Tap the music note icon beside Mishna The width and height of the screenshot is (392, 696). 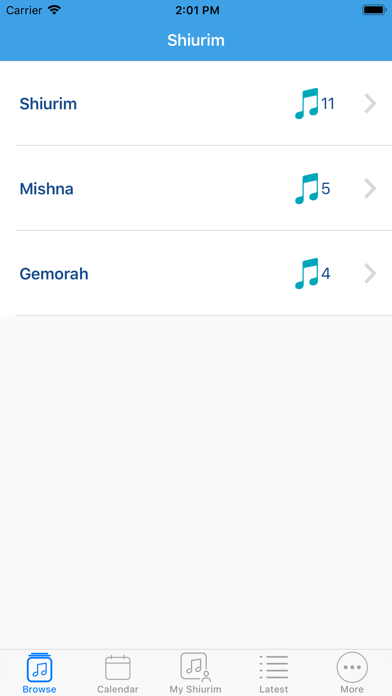coord(307,189)
